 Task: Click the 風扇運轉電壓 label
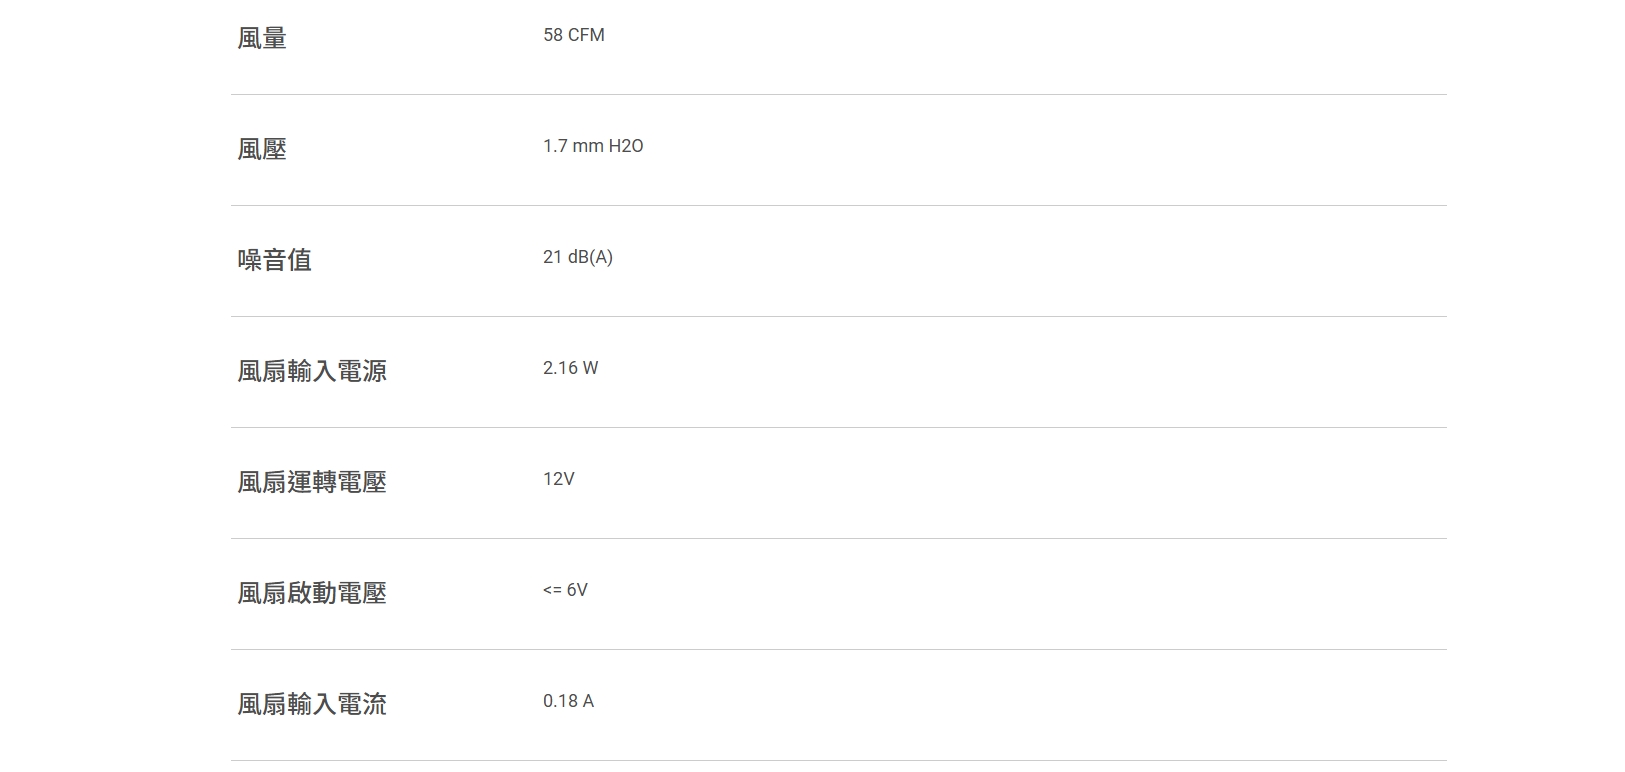(312, 482)
